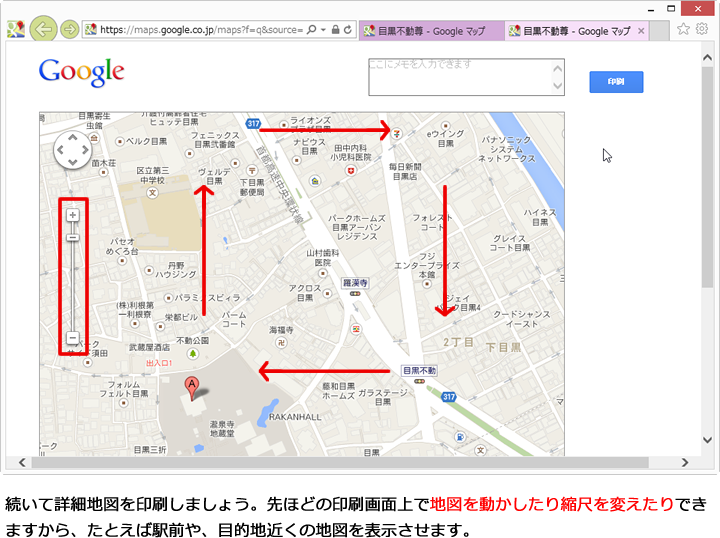Click the zoom in plus button
This screenshot has width=720, height=538.
tap(73, 215)
